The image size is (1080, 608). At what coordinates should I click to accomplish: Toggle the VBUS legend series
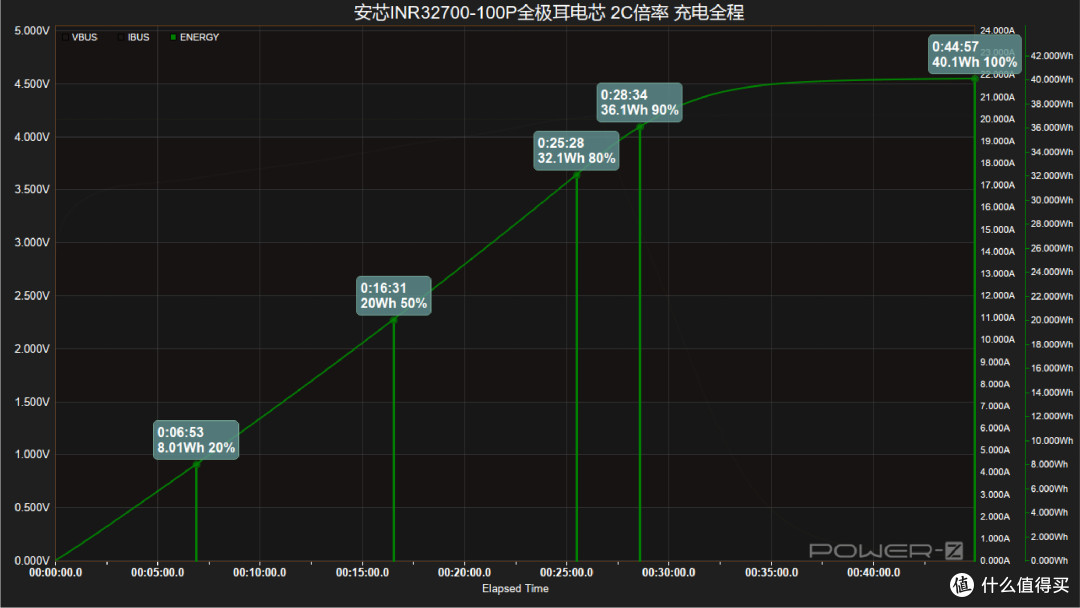80,37
